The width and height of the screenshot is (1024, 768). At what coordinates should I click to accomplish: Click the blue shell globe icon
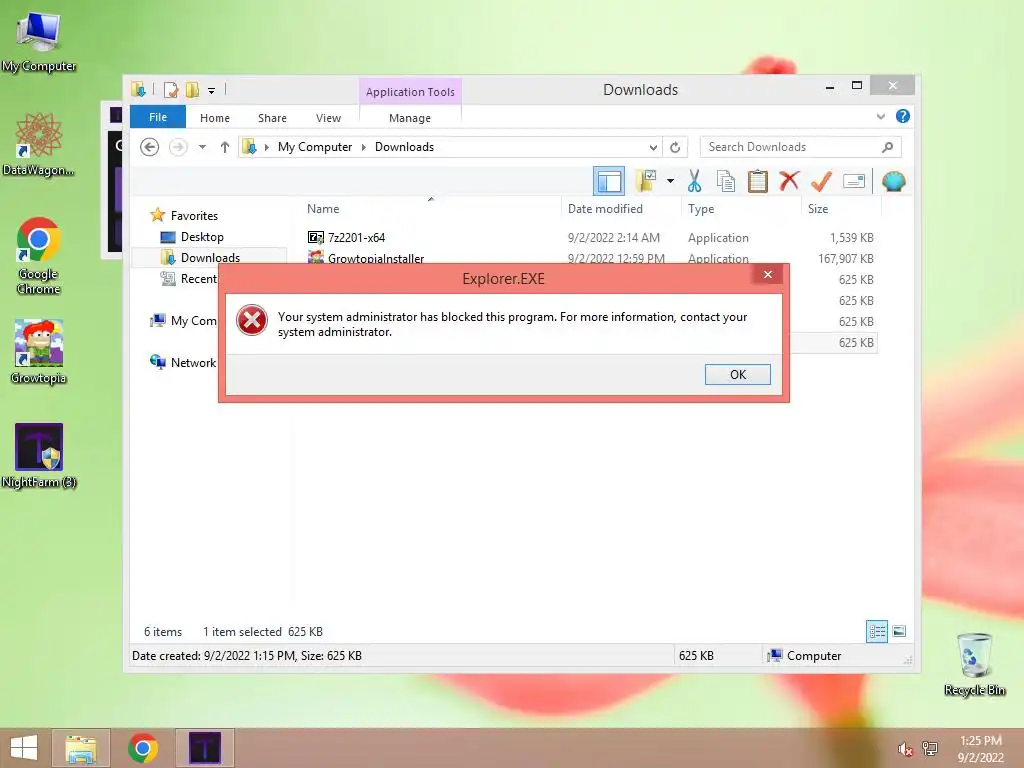click(893, 181)
